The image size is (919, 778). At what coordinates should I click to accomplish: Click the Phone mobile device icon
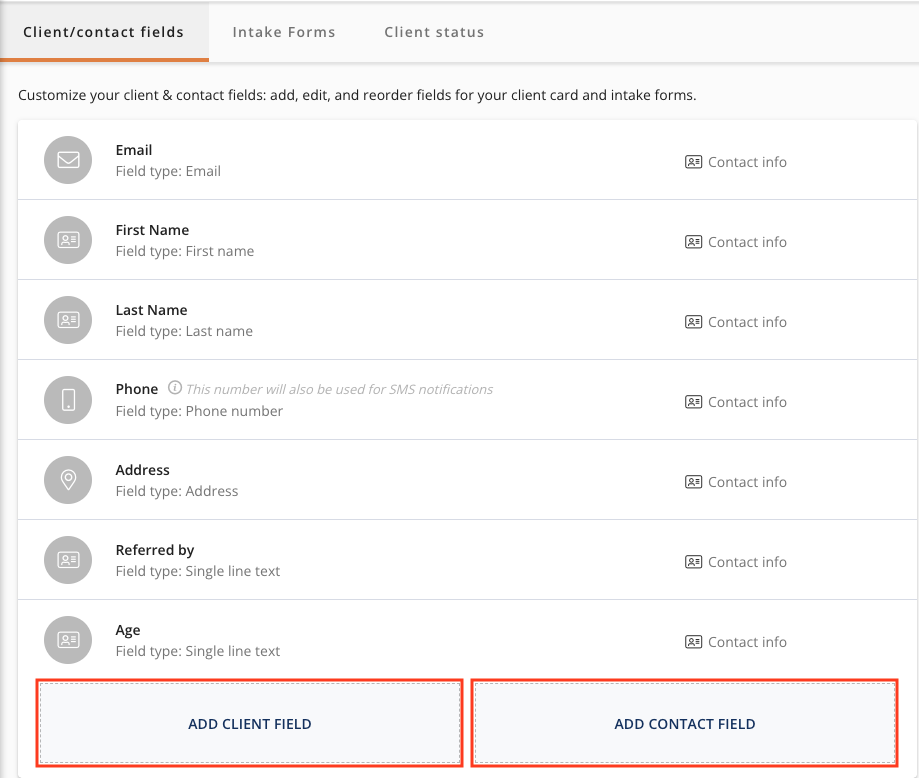(x=68, y=400)
